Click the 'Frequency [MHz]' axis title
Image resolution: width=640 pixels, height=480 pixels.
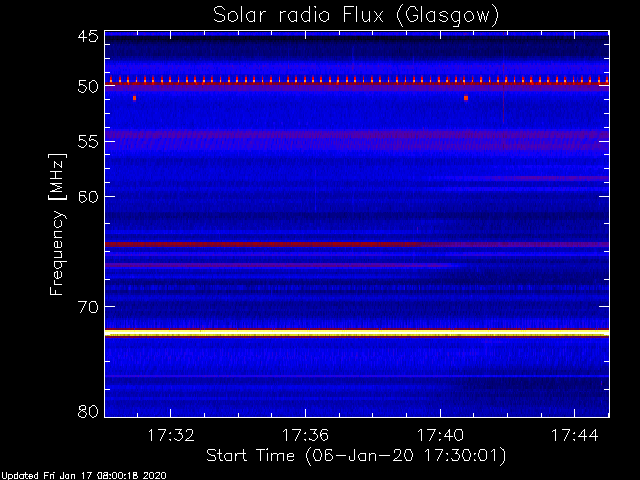[x=57, y=224]
